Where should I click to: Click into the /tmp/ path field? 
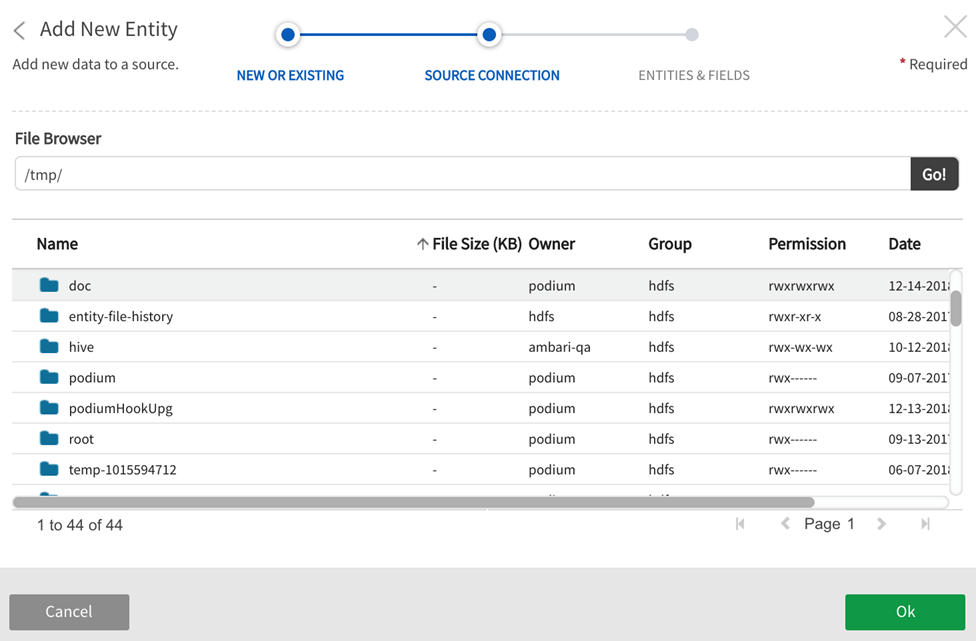pyautogui.click(x=462, y=174)
